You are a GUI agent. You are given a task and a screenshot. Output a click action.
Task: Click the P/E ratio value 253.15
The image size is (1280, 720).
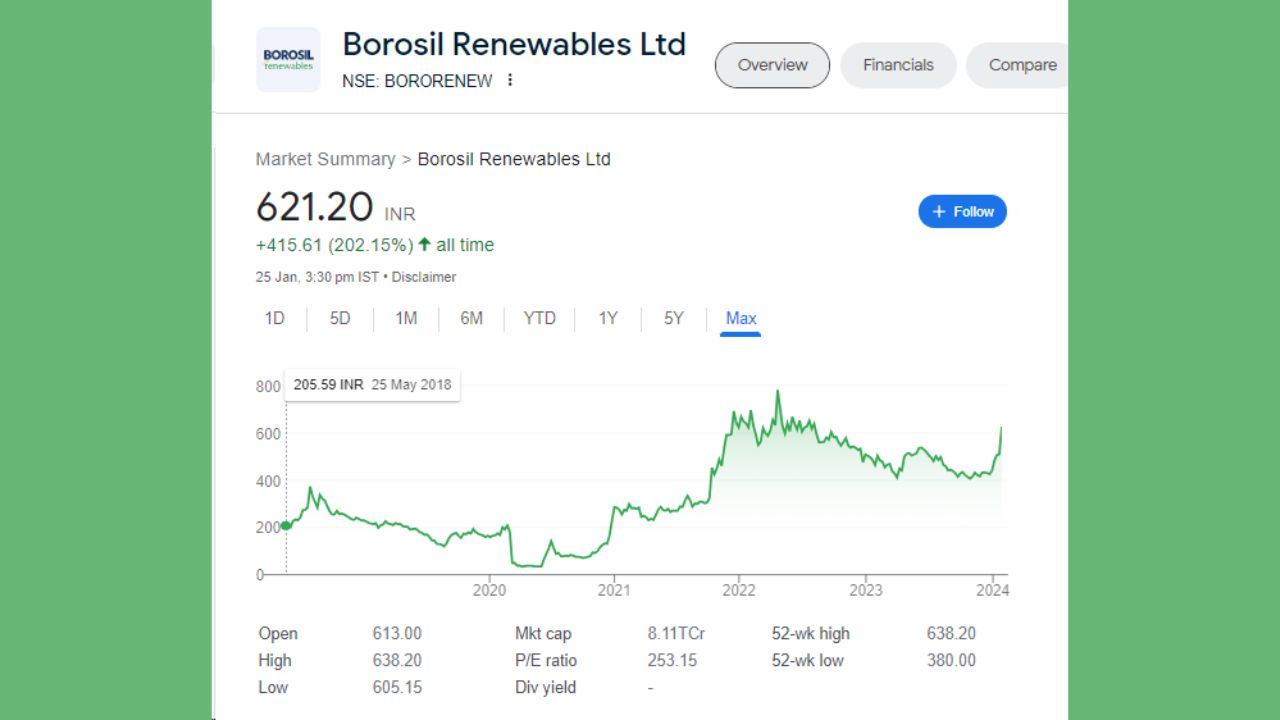click(x=672, y=660)
